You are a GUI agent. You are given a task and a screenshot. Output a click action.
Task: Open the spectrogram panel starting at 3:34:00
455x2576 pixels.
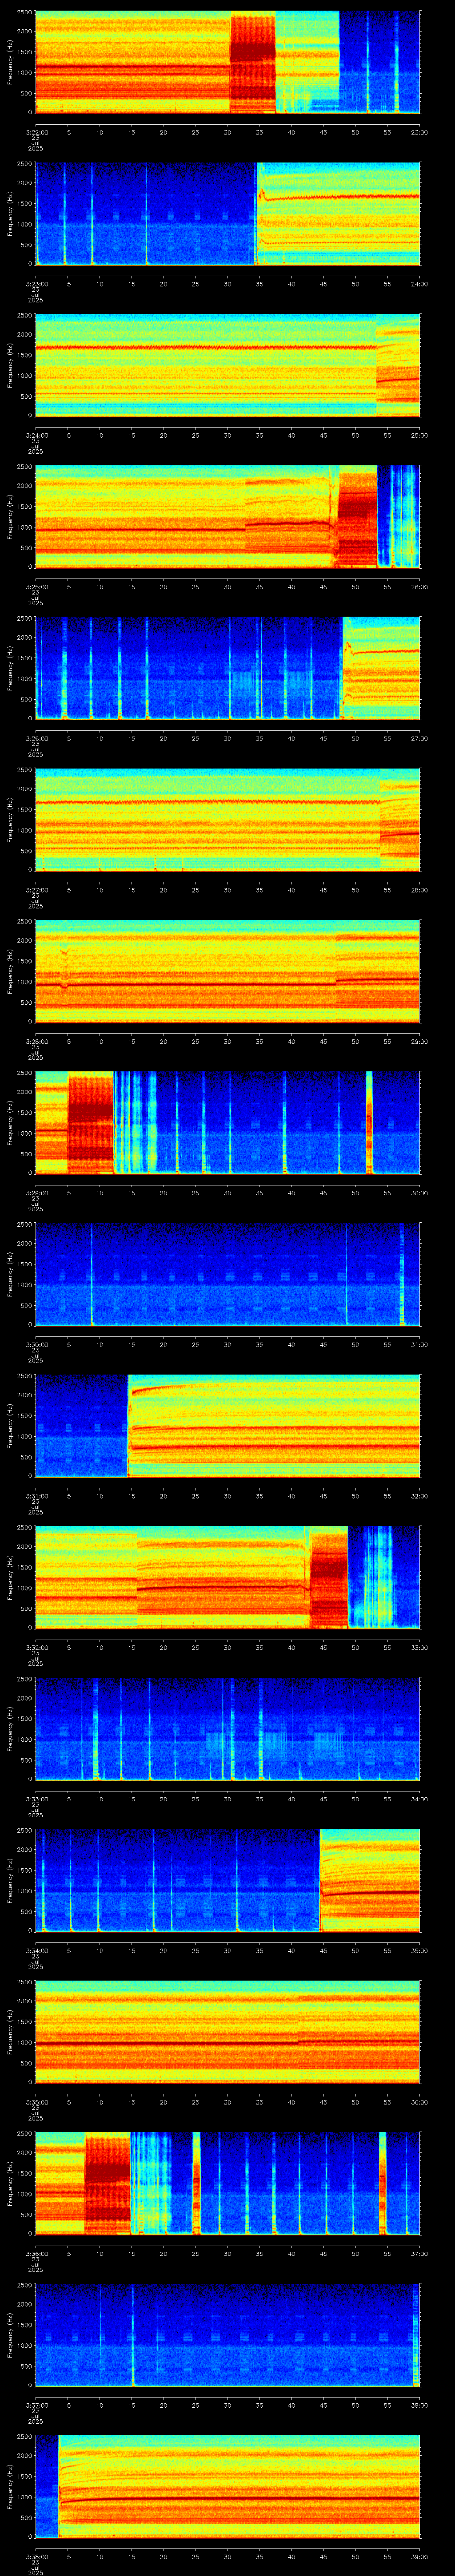(x=228, y=1880)
